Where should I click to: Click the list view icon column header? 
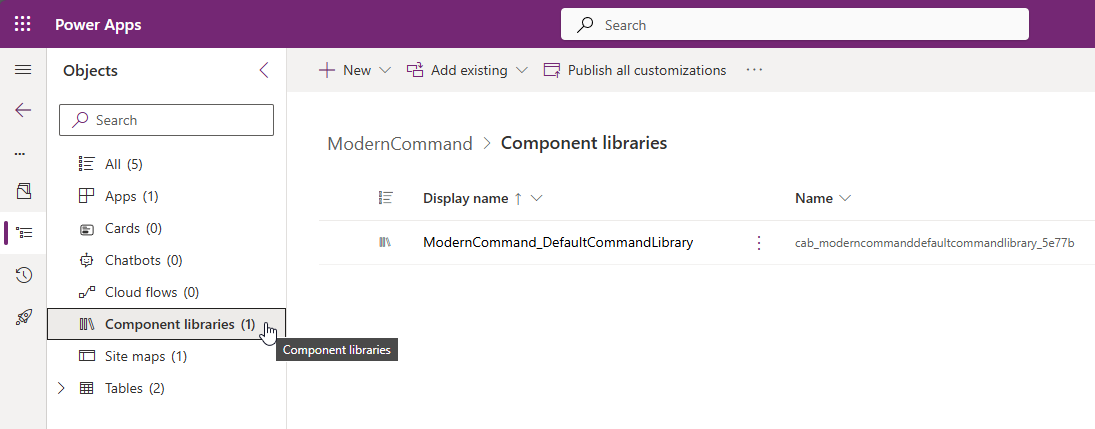click(385, 198)
